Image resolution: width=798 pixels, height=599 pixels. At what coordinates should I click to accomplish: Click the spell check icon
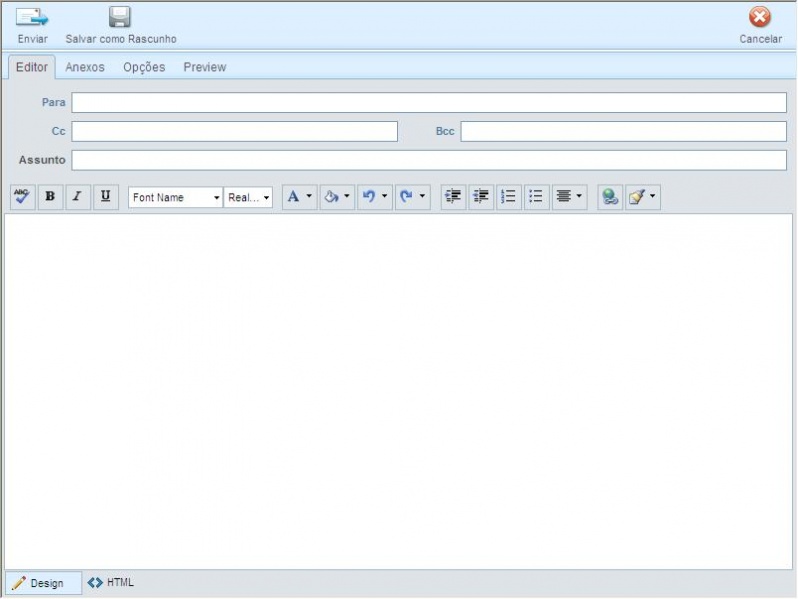click(21, 197)
